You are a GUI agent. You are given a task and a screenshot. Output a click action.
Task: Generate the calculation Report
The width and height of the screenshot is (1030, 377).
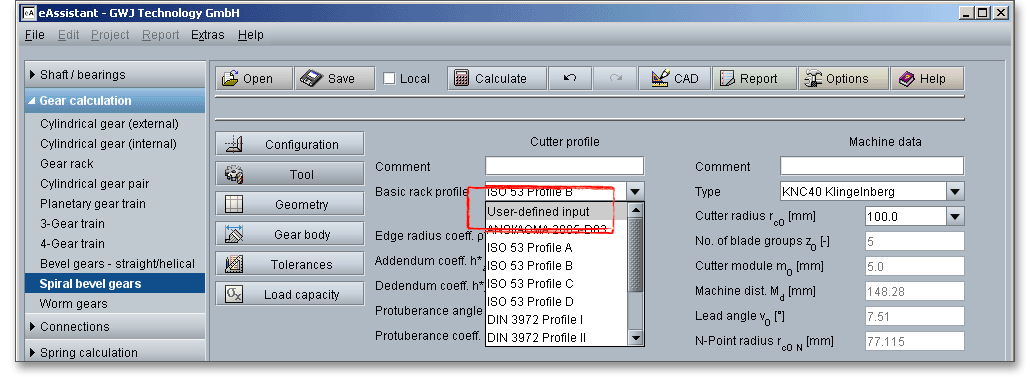coord(754,79)
